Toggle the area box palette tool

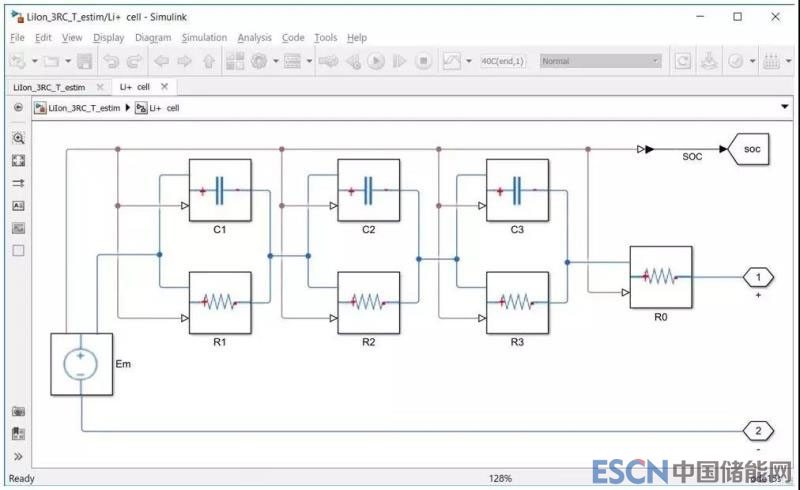18,250
